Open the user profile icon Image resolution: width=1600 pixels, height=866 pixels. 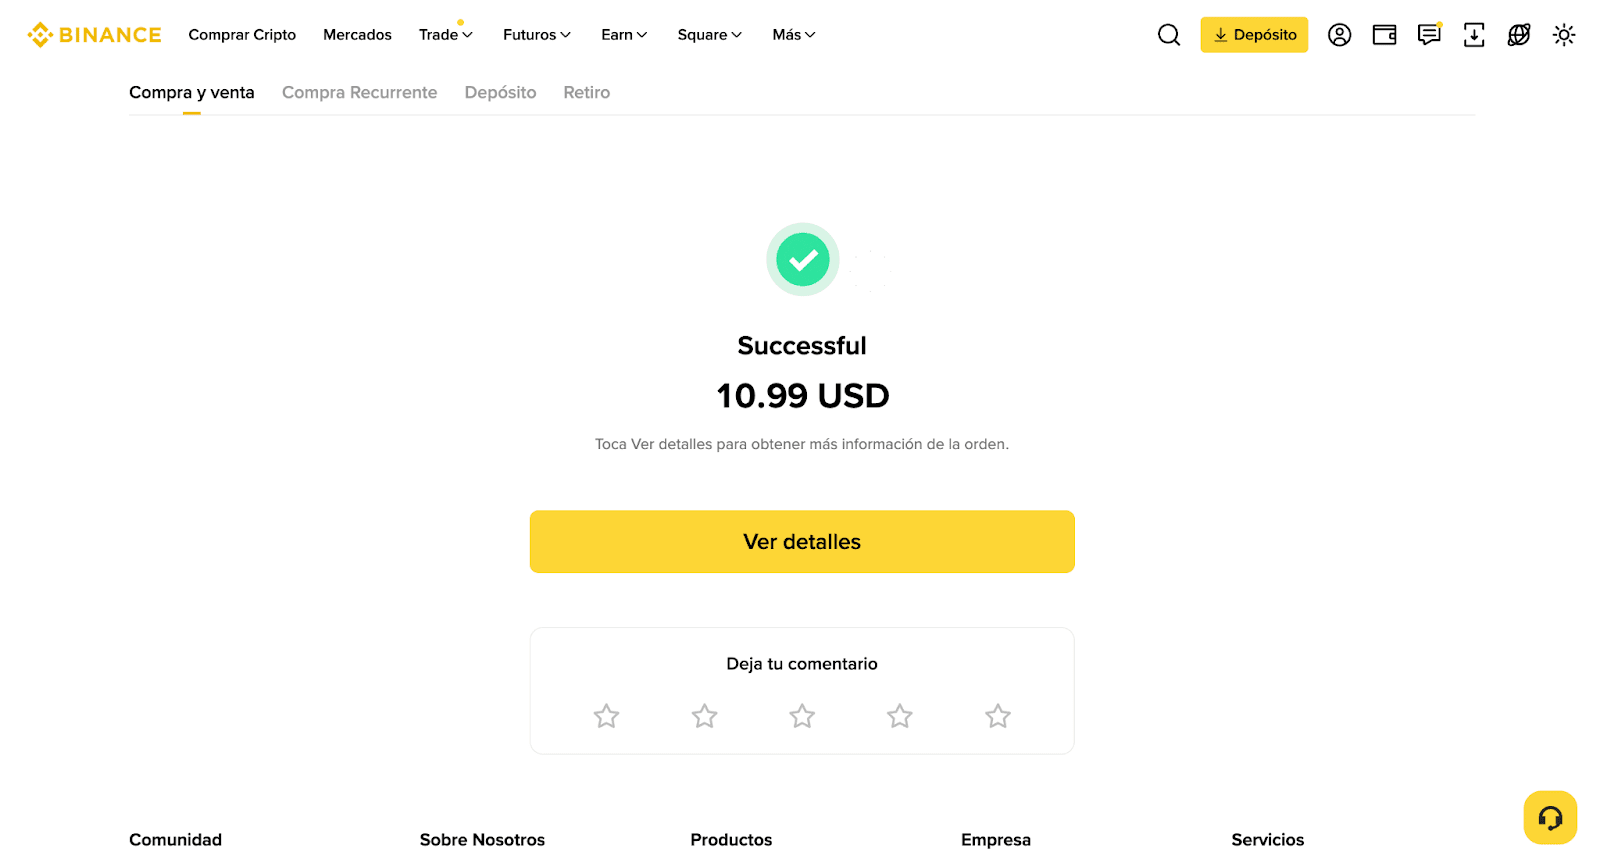click(1339, 35)
